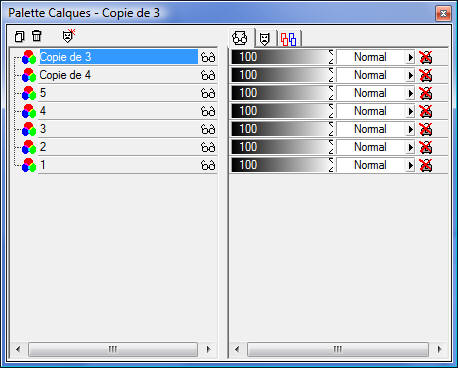The height and width of the screenshot is (368, 458).
Task: Toggle visibility glasses for layer 3
Action: [x=208, y=130]
